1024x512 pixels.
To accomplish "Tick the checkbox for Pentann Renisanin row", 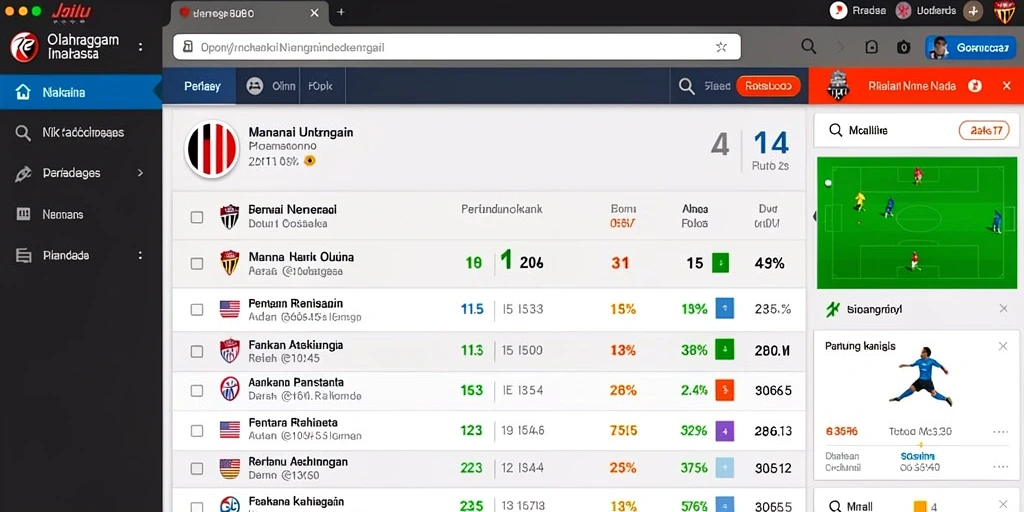I will 197,310.
